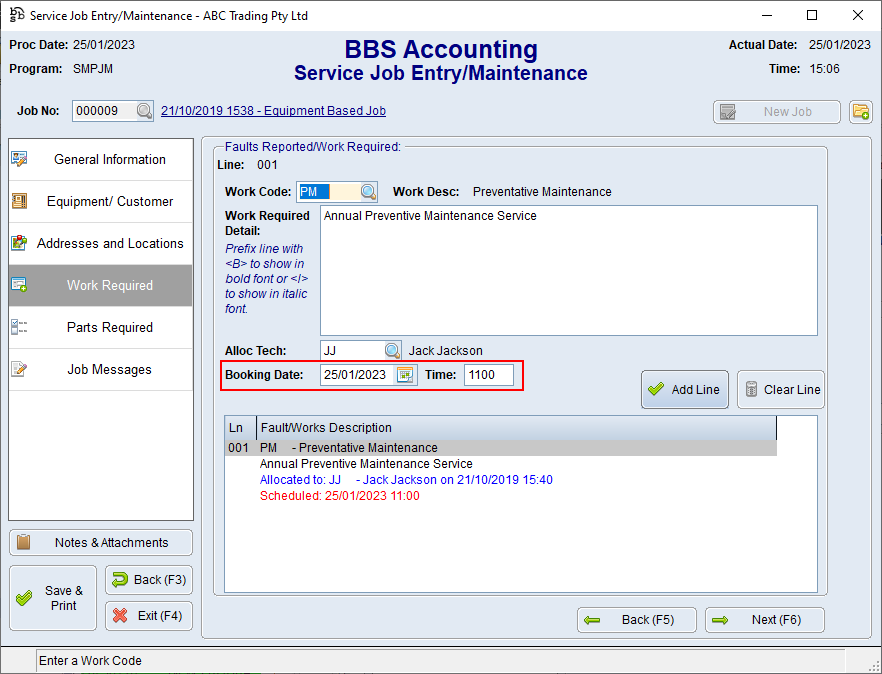Click the Notes & Attachments notebook icon
Viewport: 882px width, 674px height.
[x=23, y=542]
